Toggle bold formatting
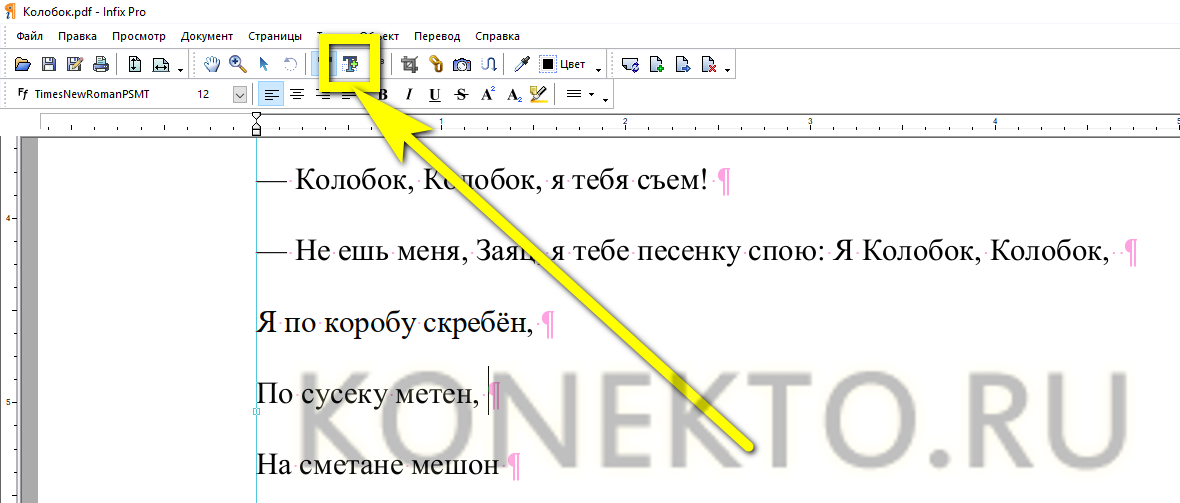The height and width of the screenshot is (503, 1180). coord(382,95)
